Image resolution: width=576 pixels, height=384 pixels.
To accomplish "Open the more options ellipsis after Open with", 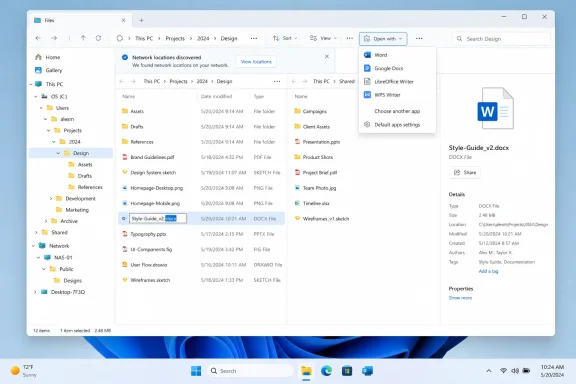I will 419,38.
